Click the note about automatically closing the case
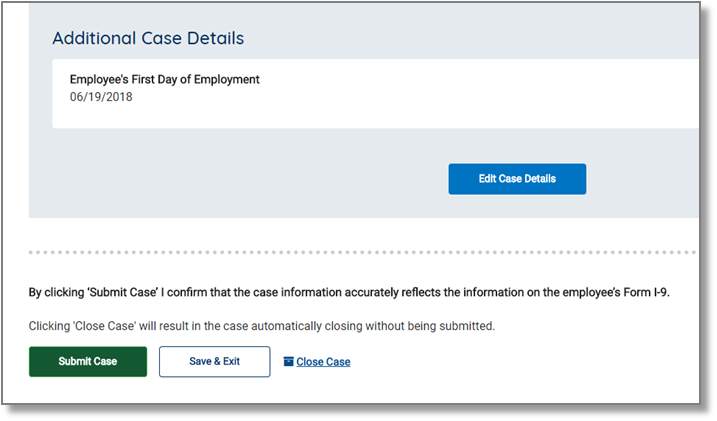The width and height of the screenshot is (717, 421). point(262,326)
